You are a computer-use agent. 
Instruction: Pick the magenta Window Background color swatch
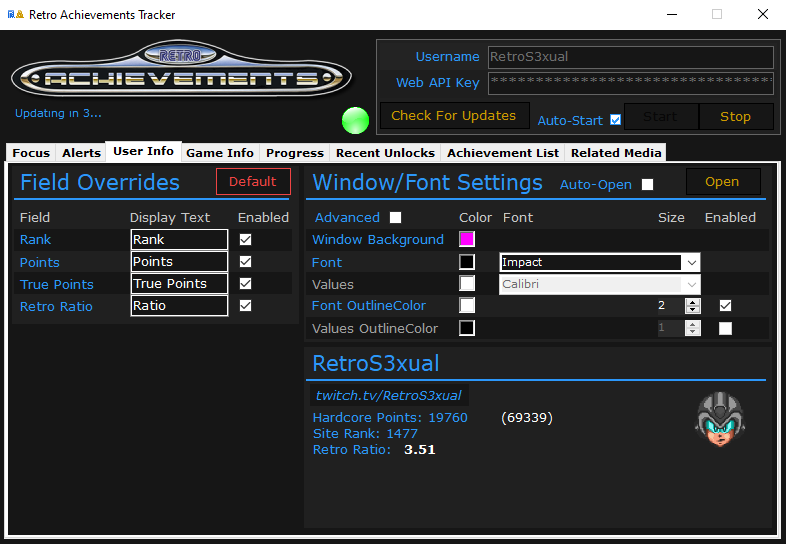click(467, 239)
